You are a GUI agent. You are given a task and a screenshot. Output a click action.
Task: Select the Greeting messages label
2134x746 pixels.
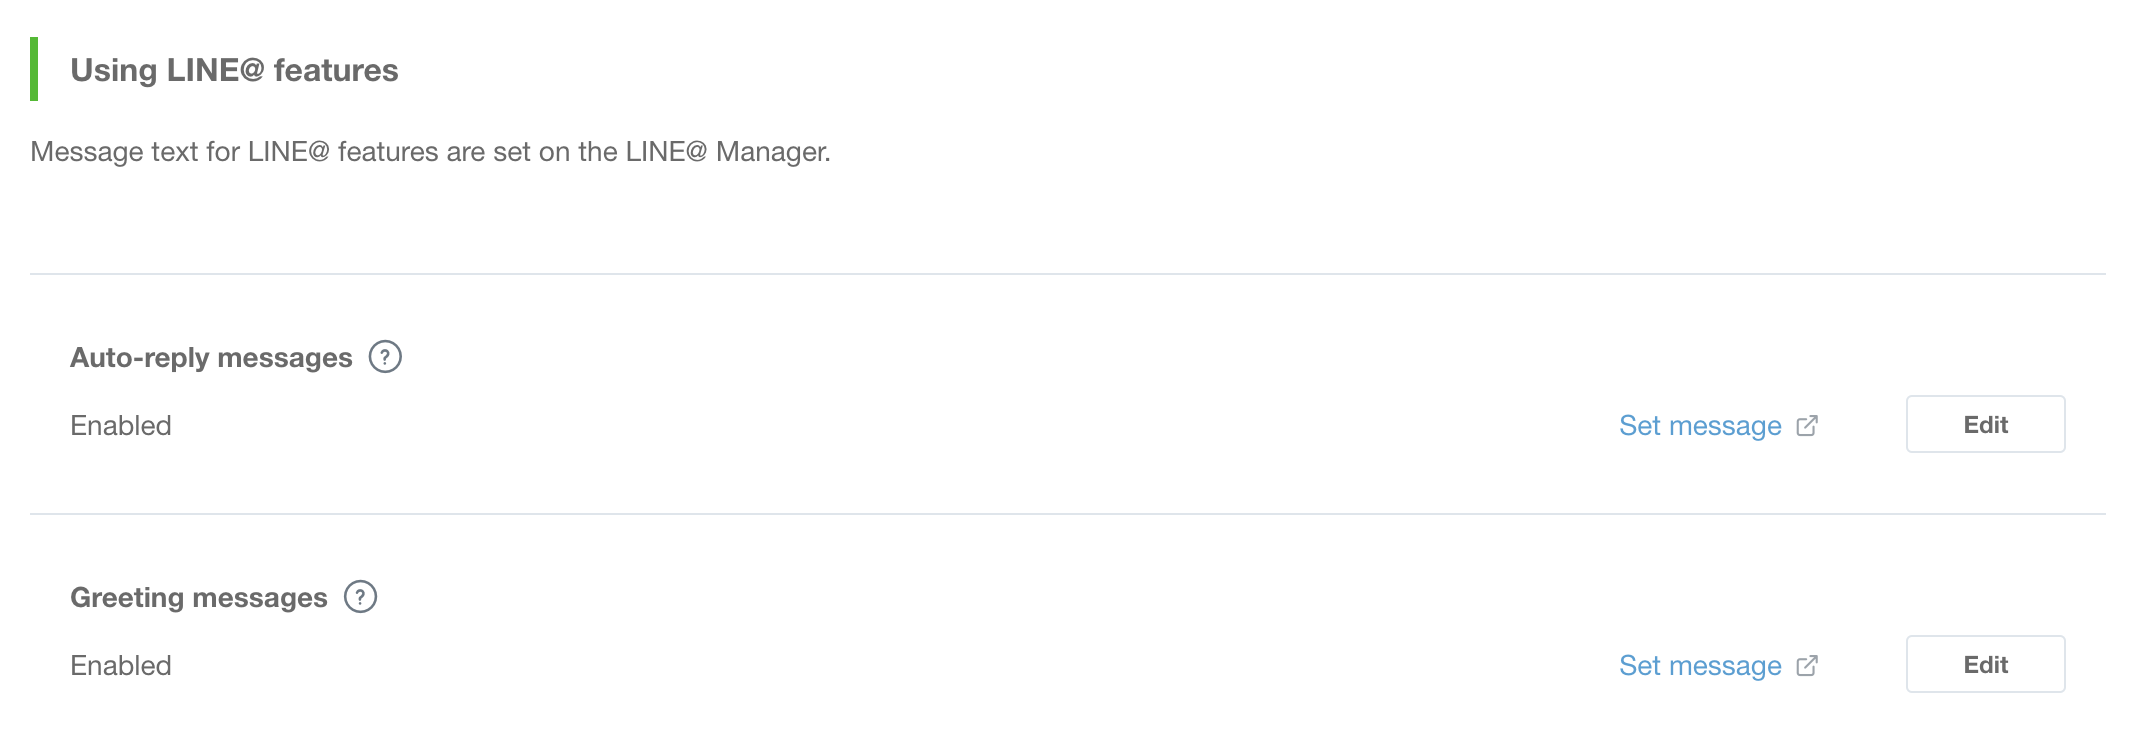click(199, 598)
